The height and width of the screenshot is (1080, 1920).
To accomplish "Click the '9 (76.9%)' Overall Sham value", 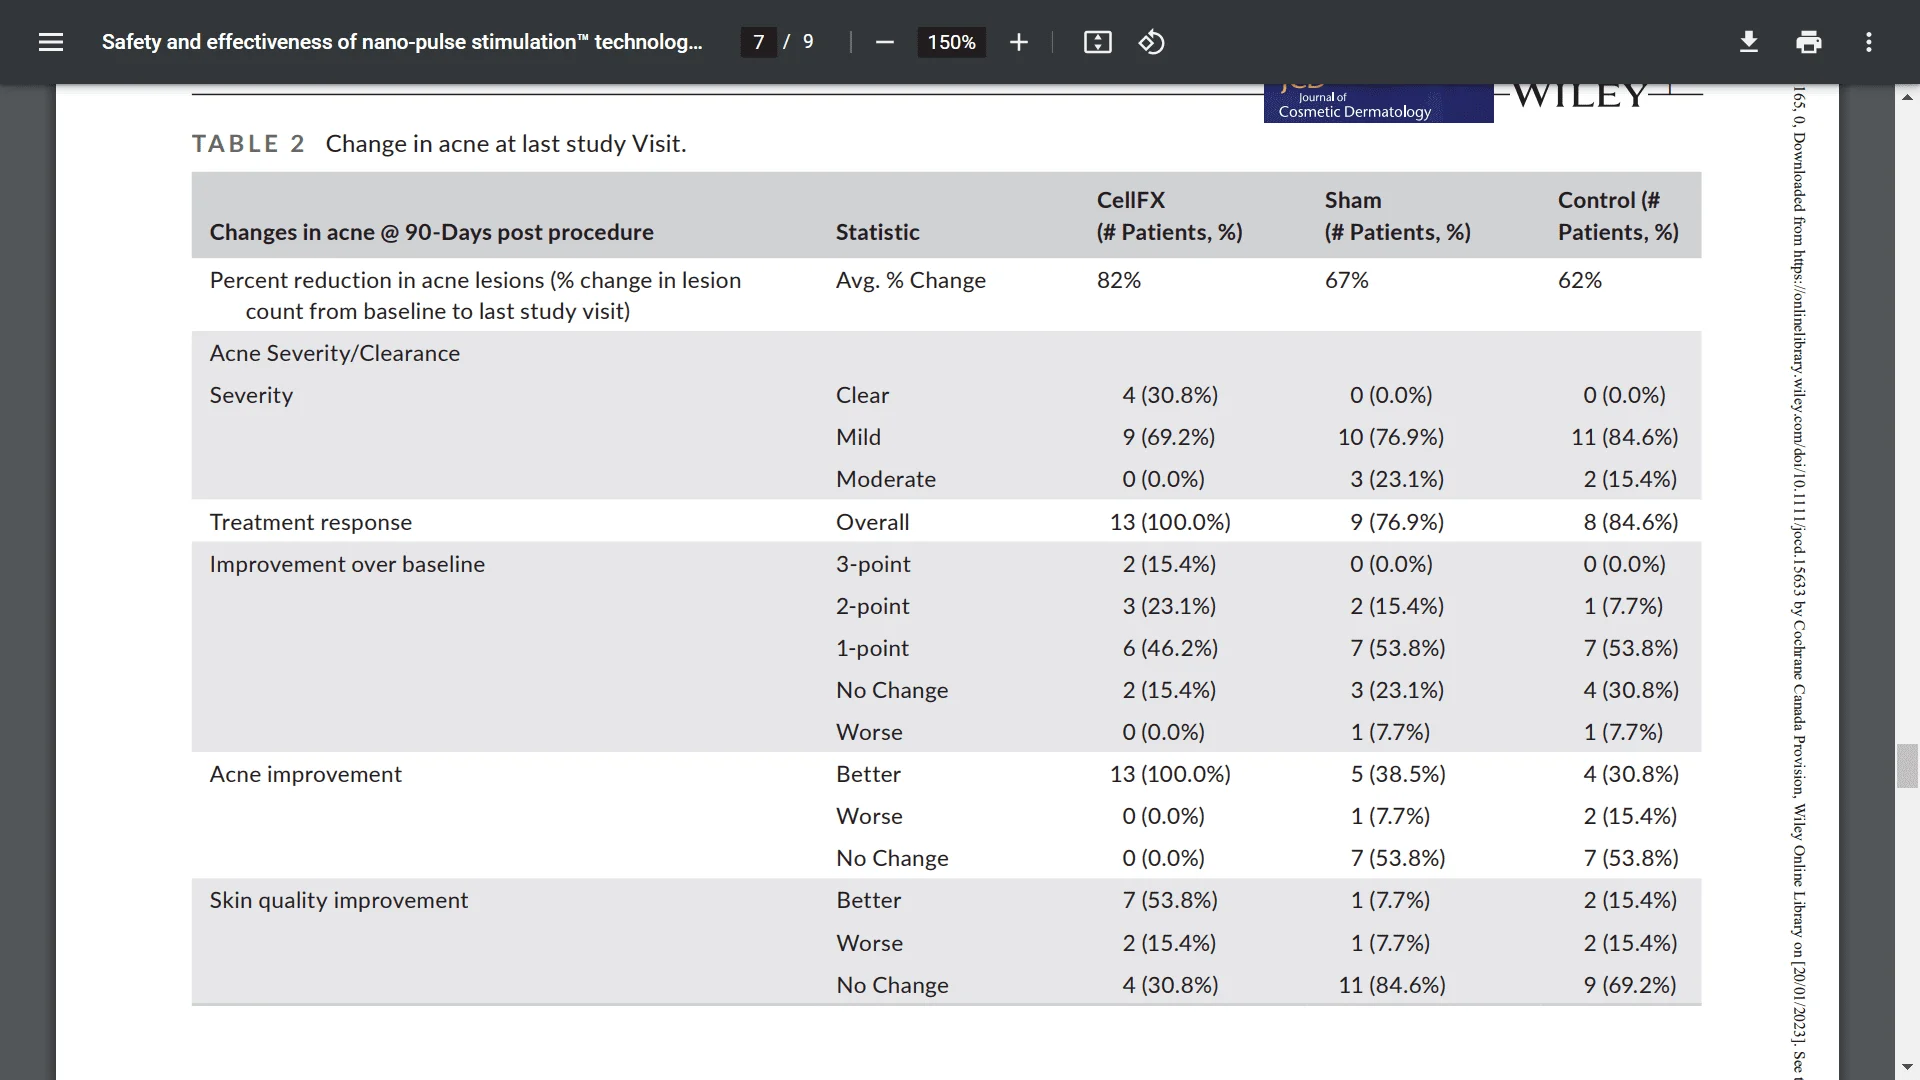I will point(1397,522).
